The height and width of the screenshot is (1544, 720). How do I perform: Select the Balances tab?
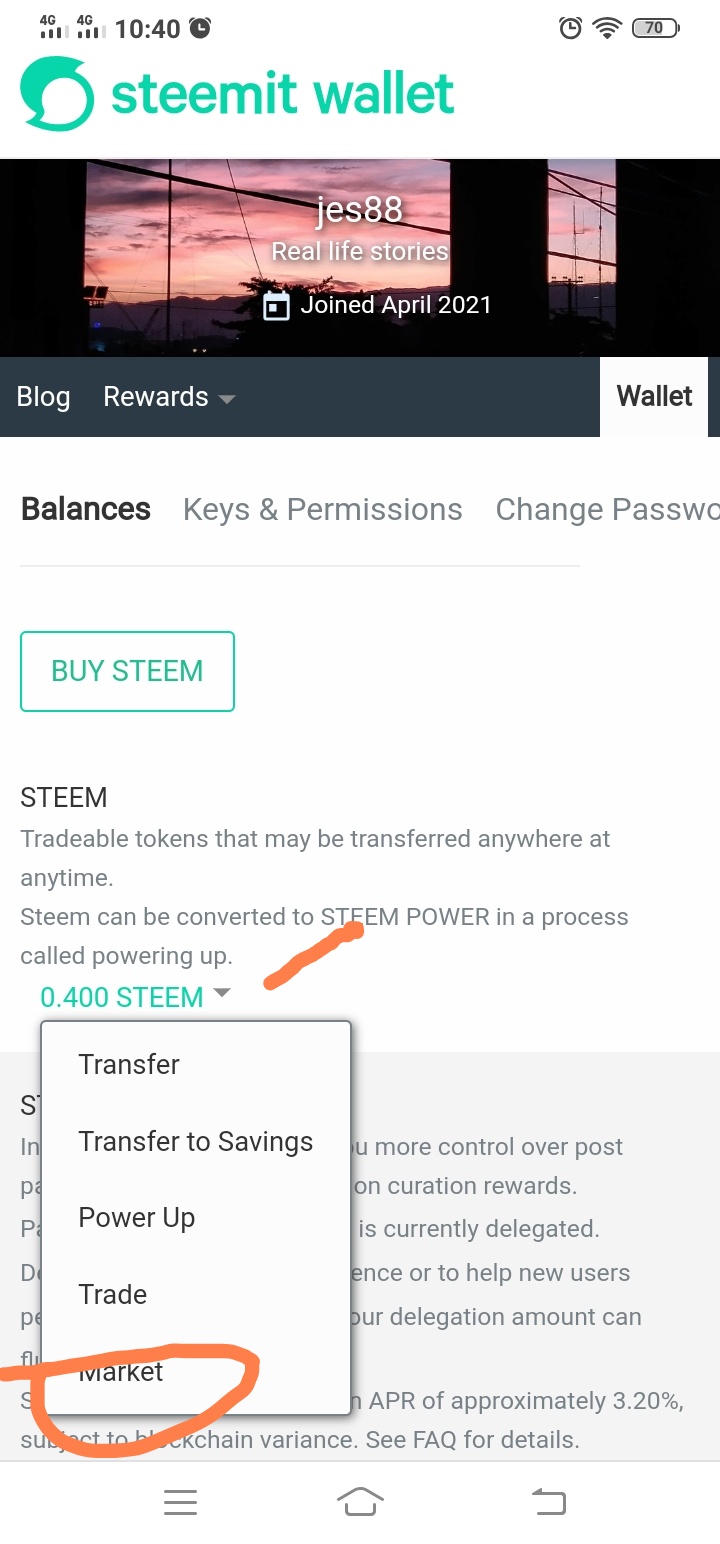pyautogui.click(x=86, y=510)
